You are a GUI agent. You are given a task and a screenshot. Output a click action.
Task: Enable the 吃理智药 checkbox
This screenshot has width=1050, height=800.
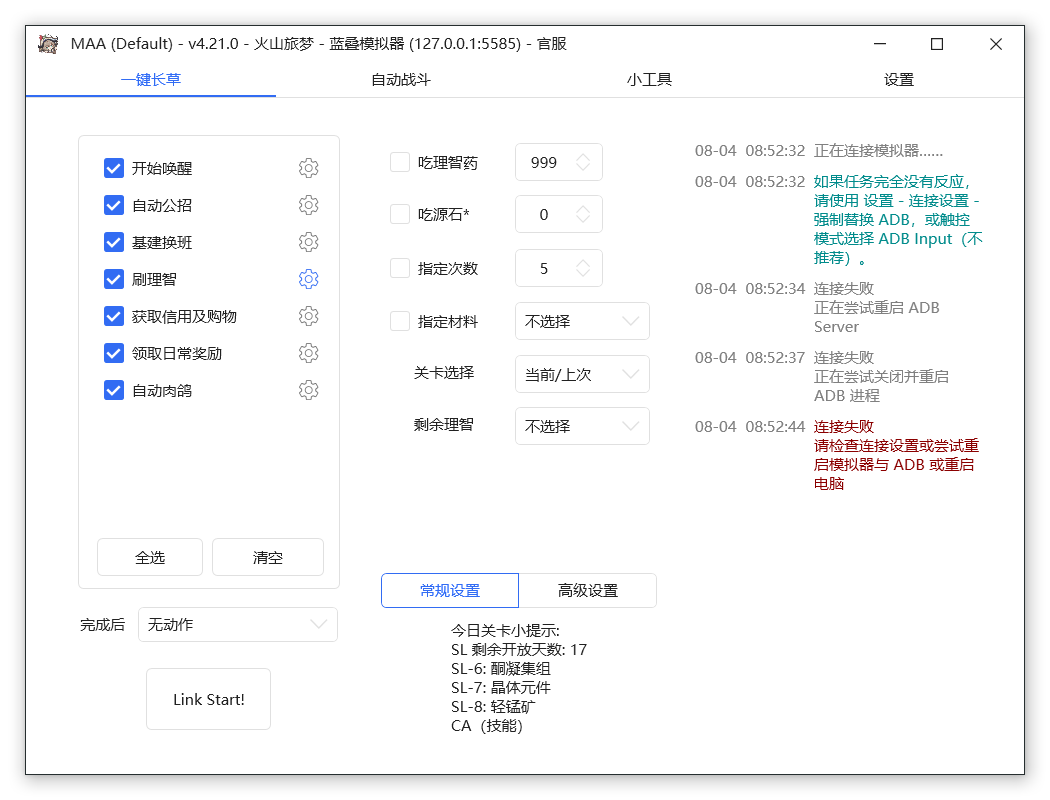tap(397, 162)
